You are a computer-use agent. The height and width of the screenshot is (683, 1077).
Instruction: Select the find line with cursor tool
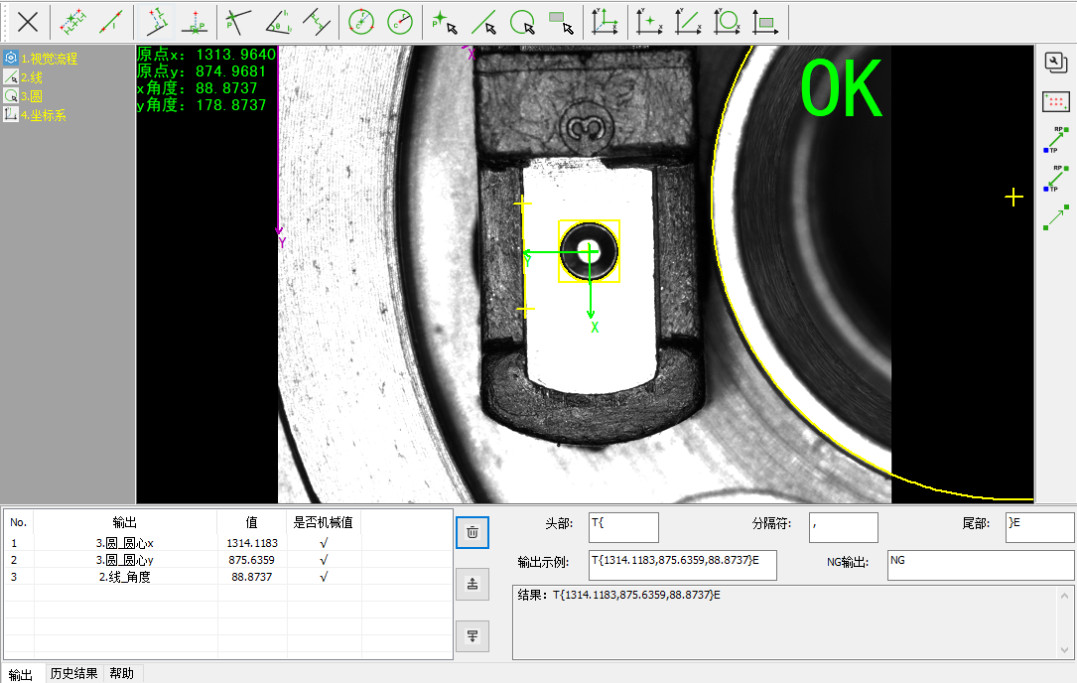[484, 21]
